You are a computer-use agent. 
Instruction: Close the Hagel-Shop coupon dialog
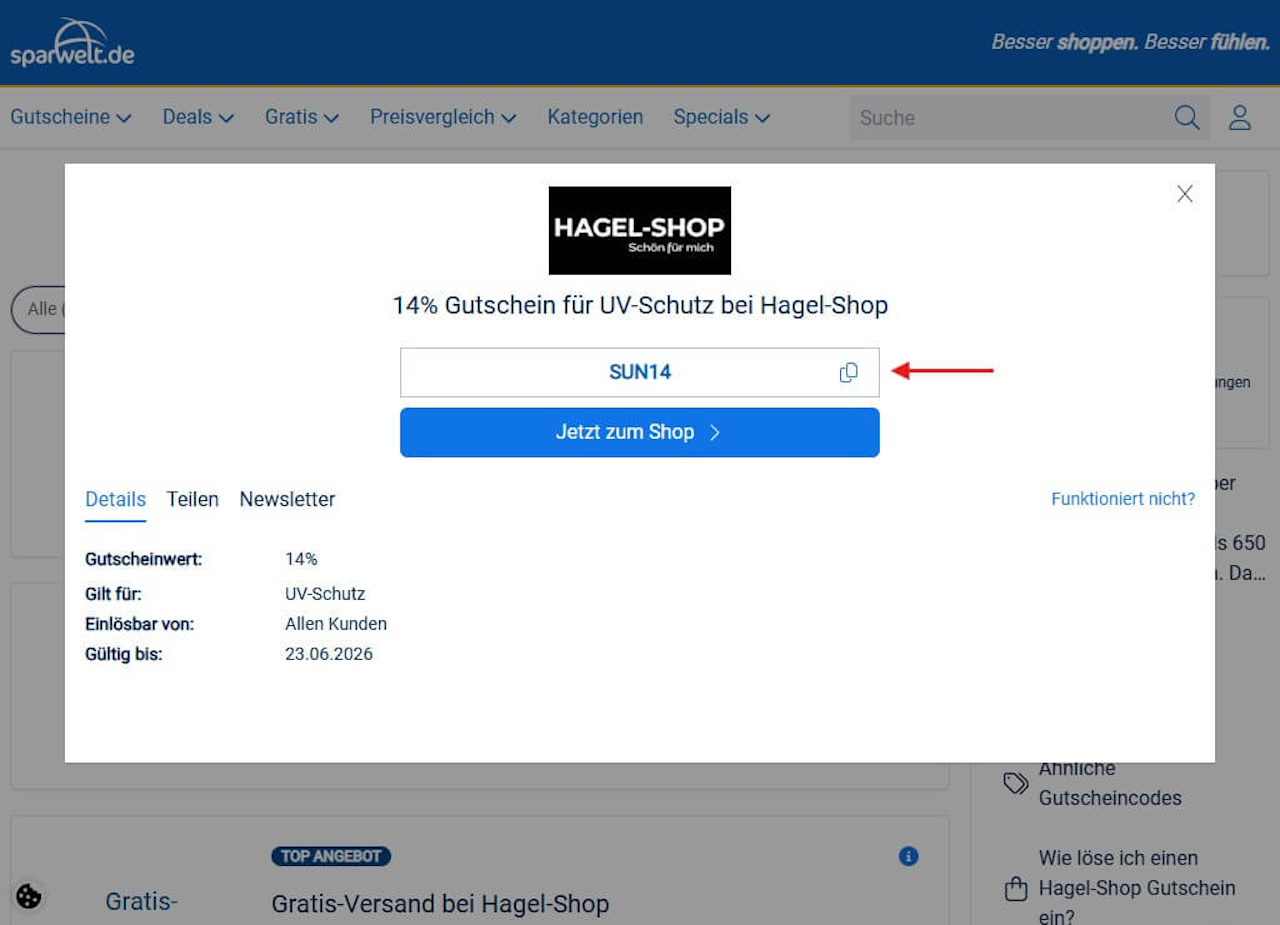(1185, 194)
